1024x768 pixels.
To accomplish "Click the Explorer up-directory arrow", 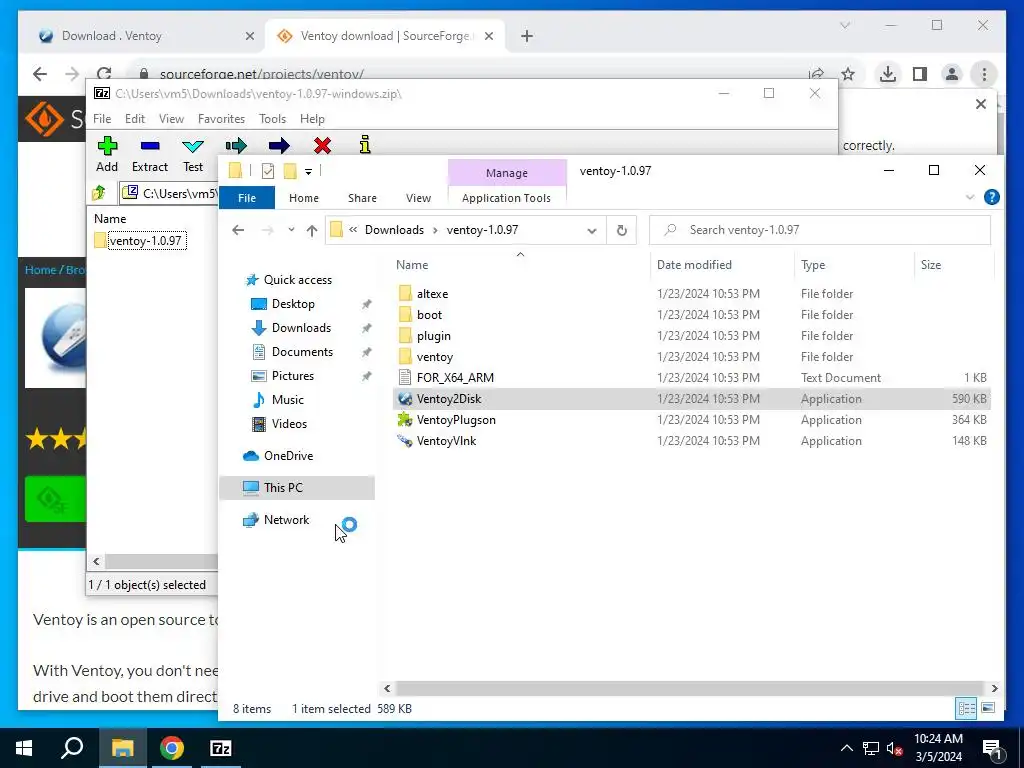I will click(x=312, y=230).
